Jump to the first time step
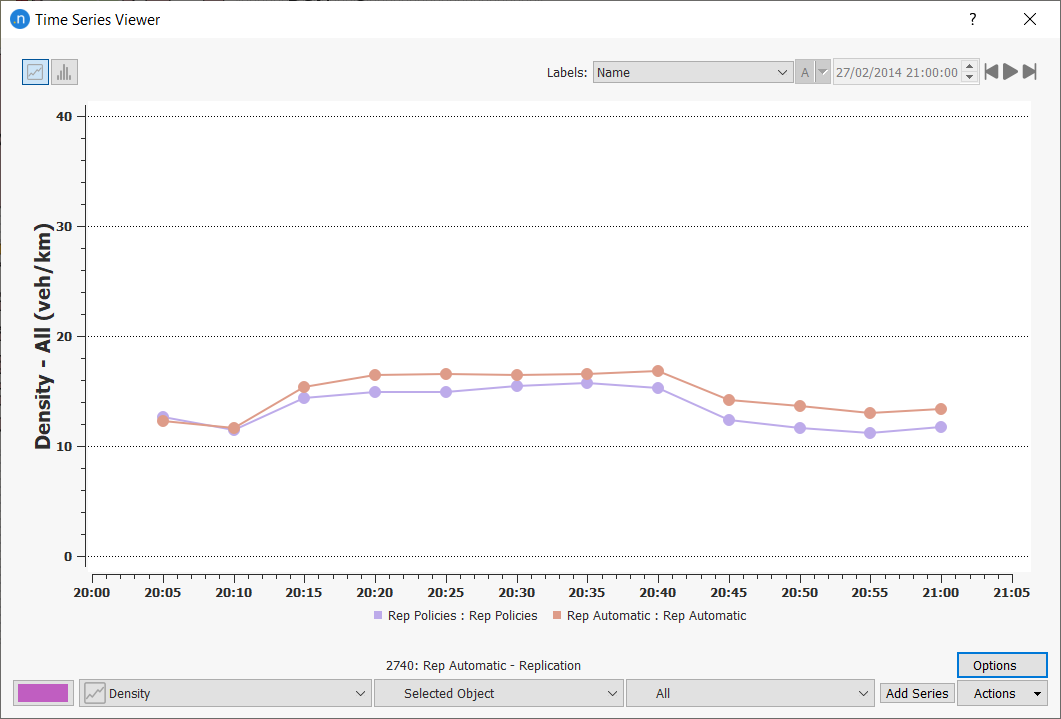The image size is (1061, 719). [x=991, y=72]
